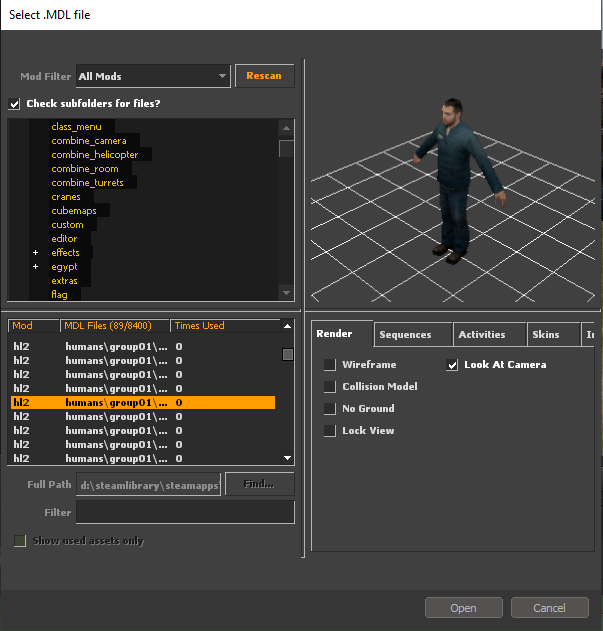The height and width of the screenshot is (631, 603).
Task: Disable the Look At Camera checkbox
Action: pos(452,365)
